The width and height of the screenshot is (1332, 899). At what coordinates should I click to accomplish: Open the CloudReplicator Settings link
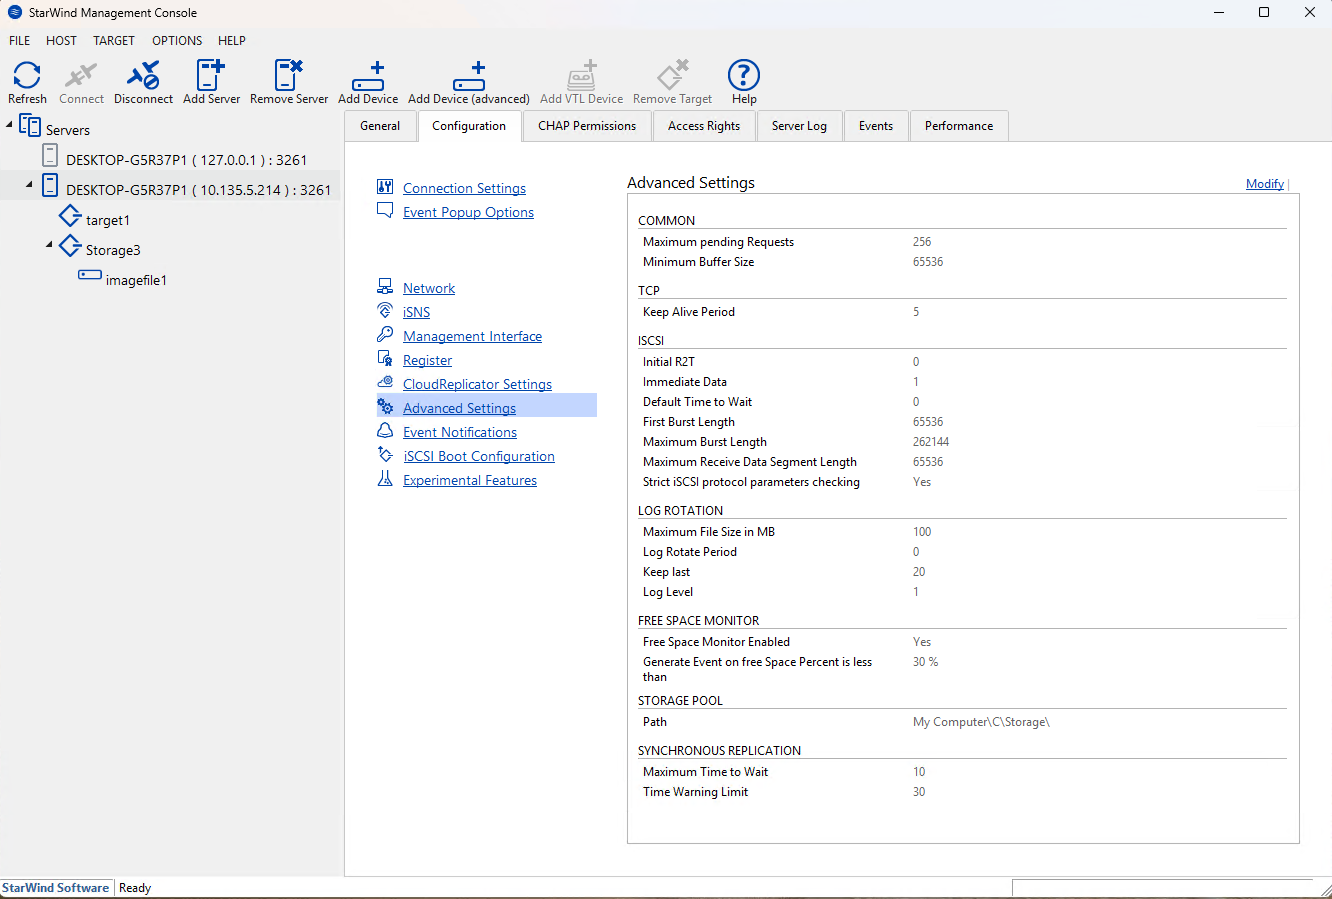(477, 384)
